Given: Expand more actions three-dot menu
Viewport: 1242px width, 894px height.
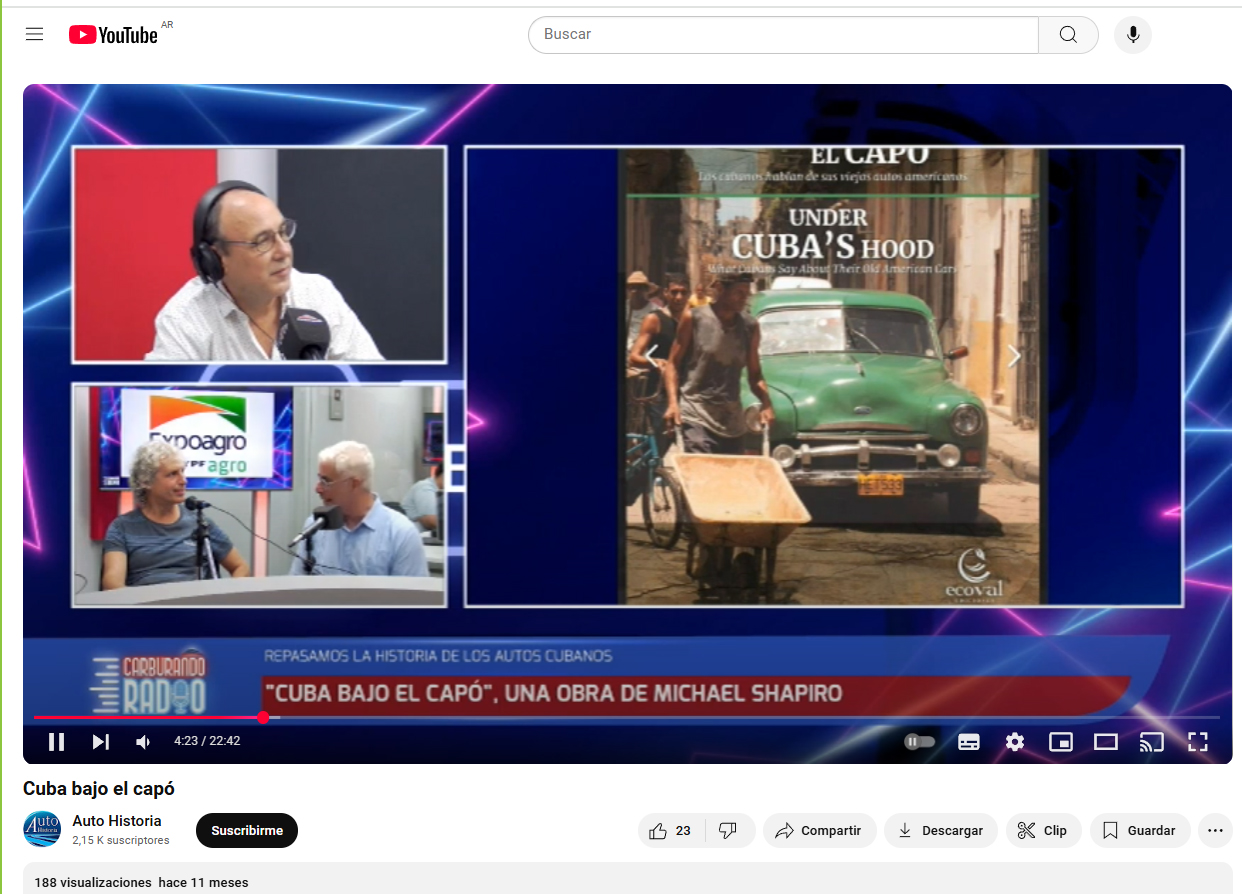Looking at the screenshot, I should pos(1215,831).
